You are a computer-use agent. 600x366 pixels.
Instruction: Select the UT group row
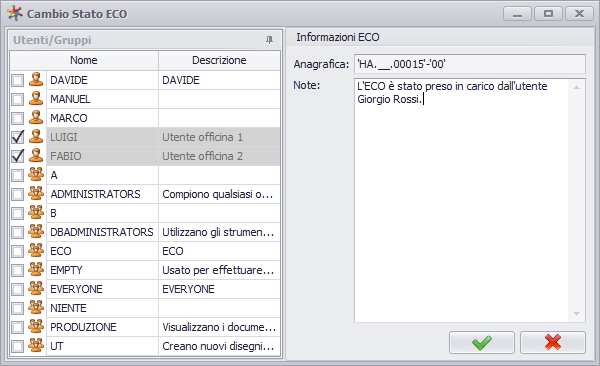(x=145, y=346)
